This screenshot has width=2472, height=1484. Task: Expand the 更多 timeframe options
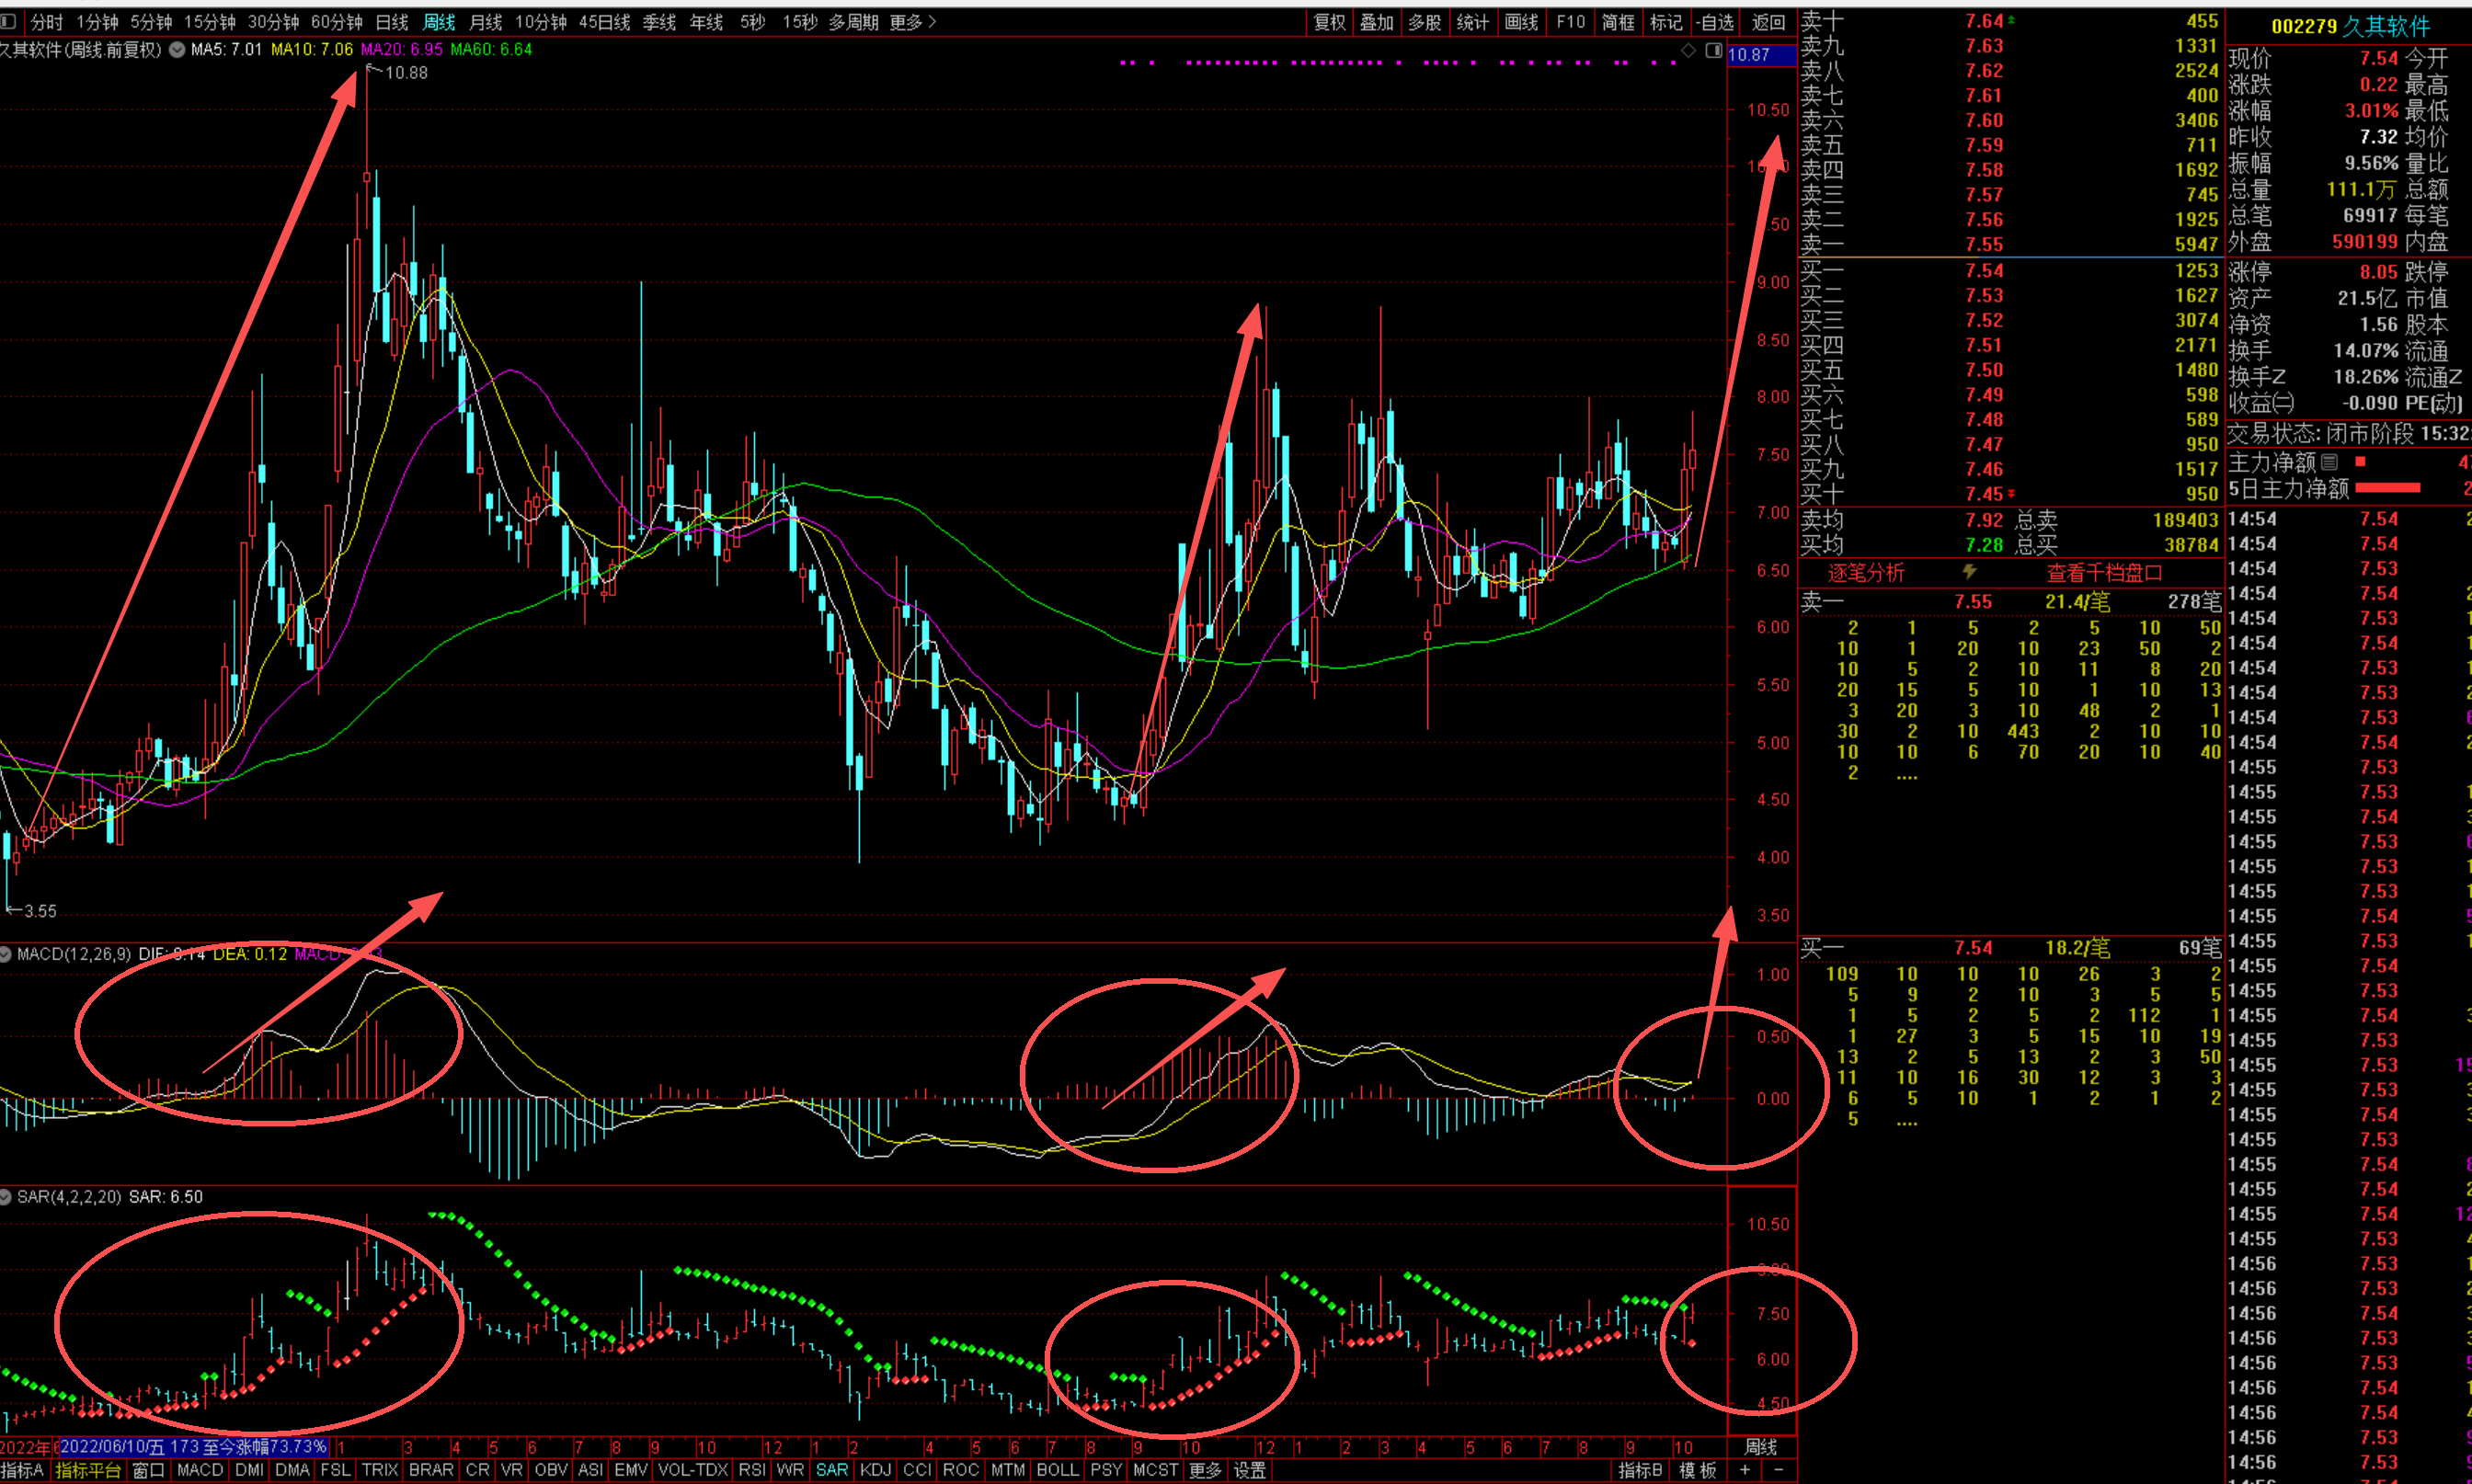(911, 22)
